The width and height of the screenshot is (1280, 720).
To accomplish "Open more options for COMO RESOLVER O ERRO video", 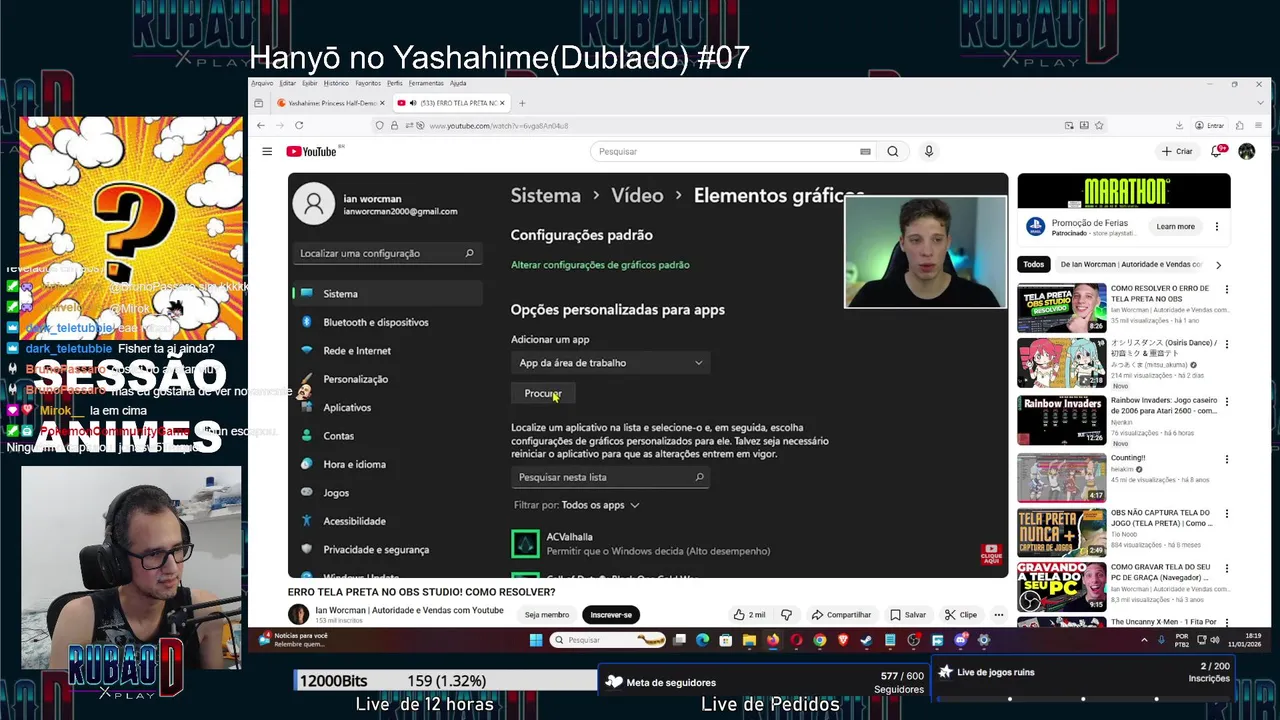I will click(1226, 290).
